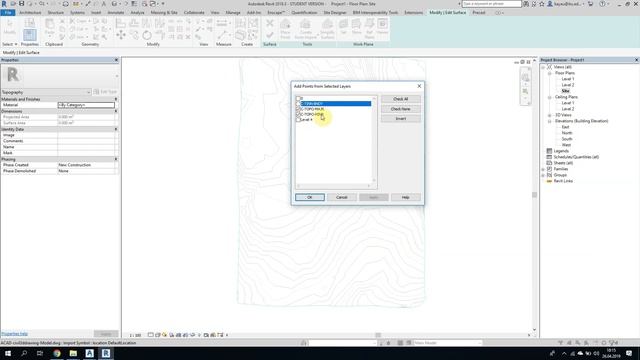Toggle the checkbox for C-TOPO-MAJR layer
Viewport: 640px width, 360px height.
298,109
